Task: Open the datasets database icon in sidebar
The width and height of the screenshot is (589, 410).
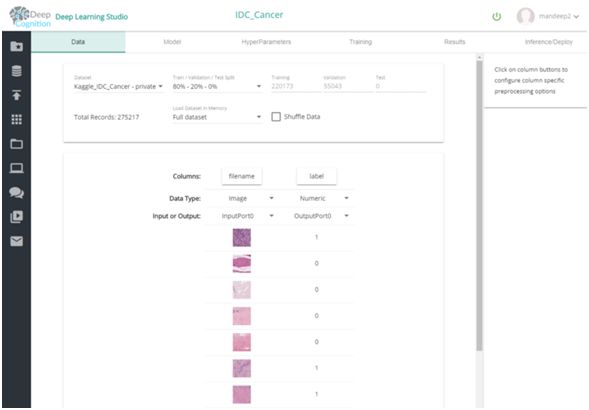Action: [17, 71]
